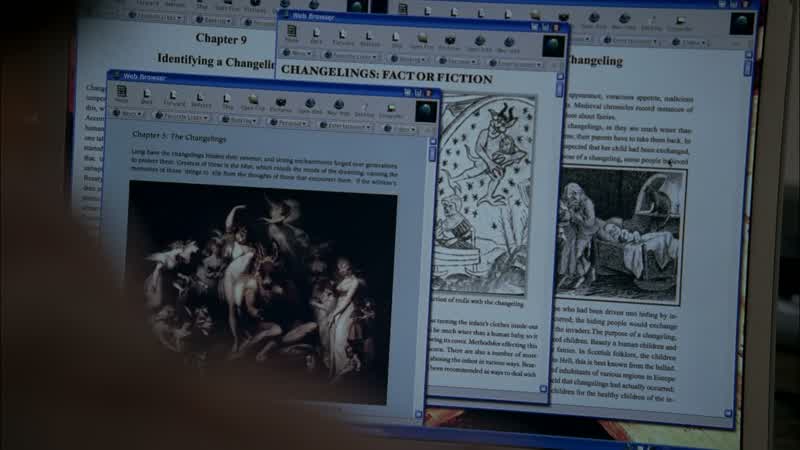Open Personal dropdown in the Chapter 3 browser
The width and height of the screenshot is (800, 450).
point(289,123)
